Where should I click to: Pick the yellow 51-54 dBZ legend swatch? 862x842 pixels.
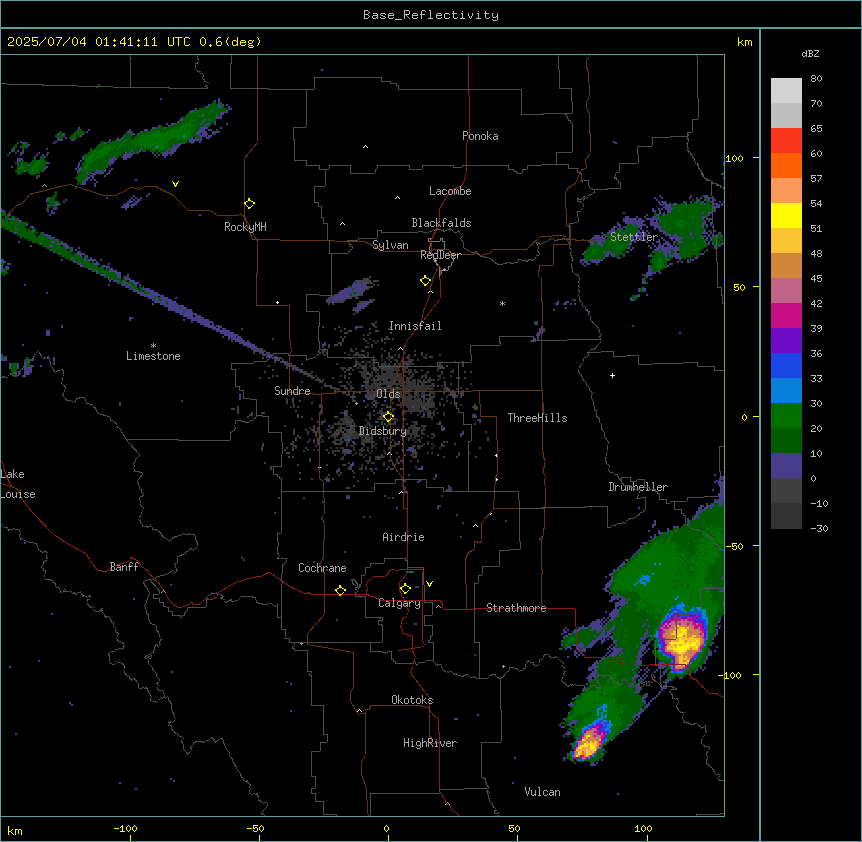[786, 215]
